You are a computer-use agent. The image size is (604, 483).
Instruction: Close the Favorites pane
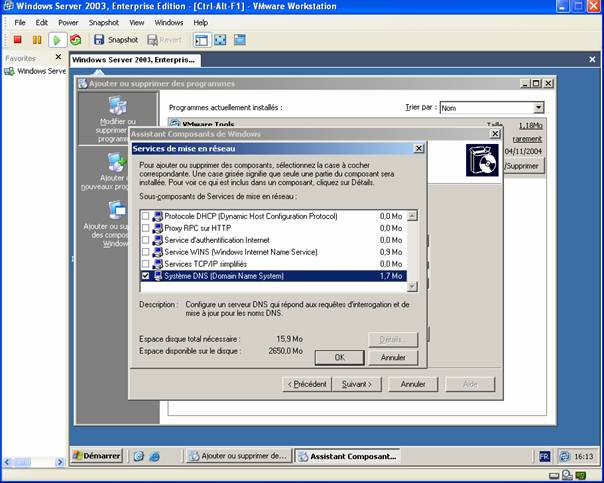point(58,57)
